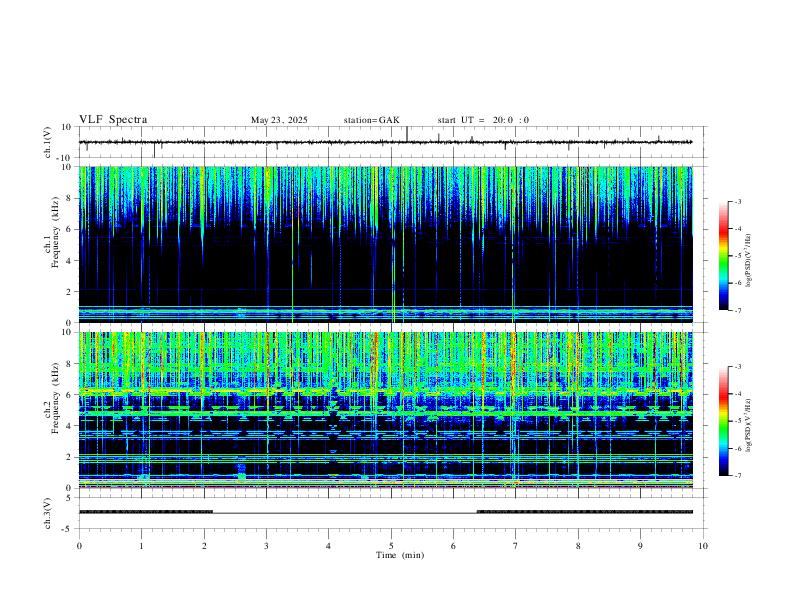The height and width of the screenshot is (612, 792).
Task: Click the "-3" label on upper color bar
Action: (x=737, y=201)
